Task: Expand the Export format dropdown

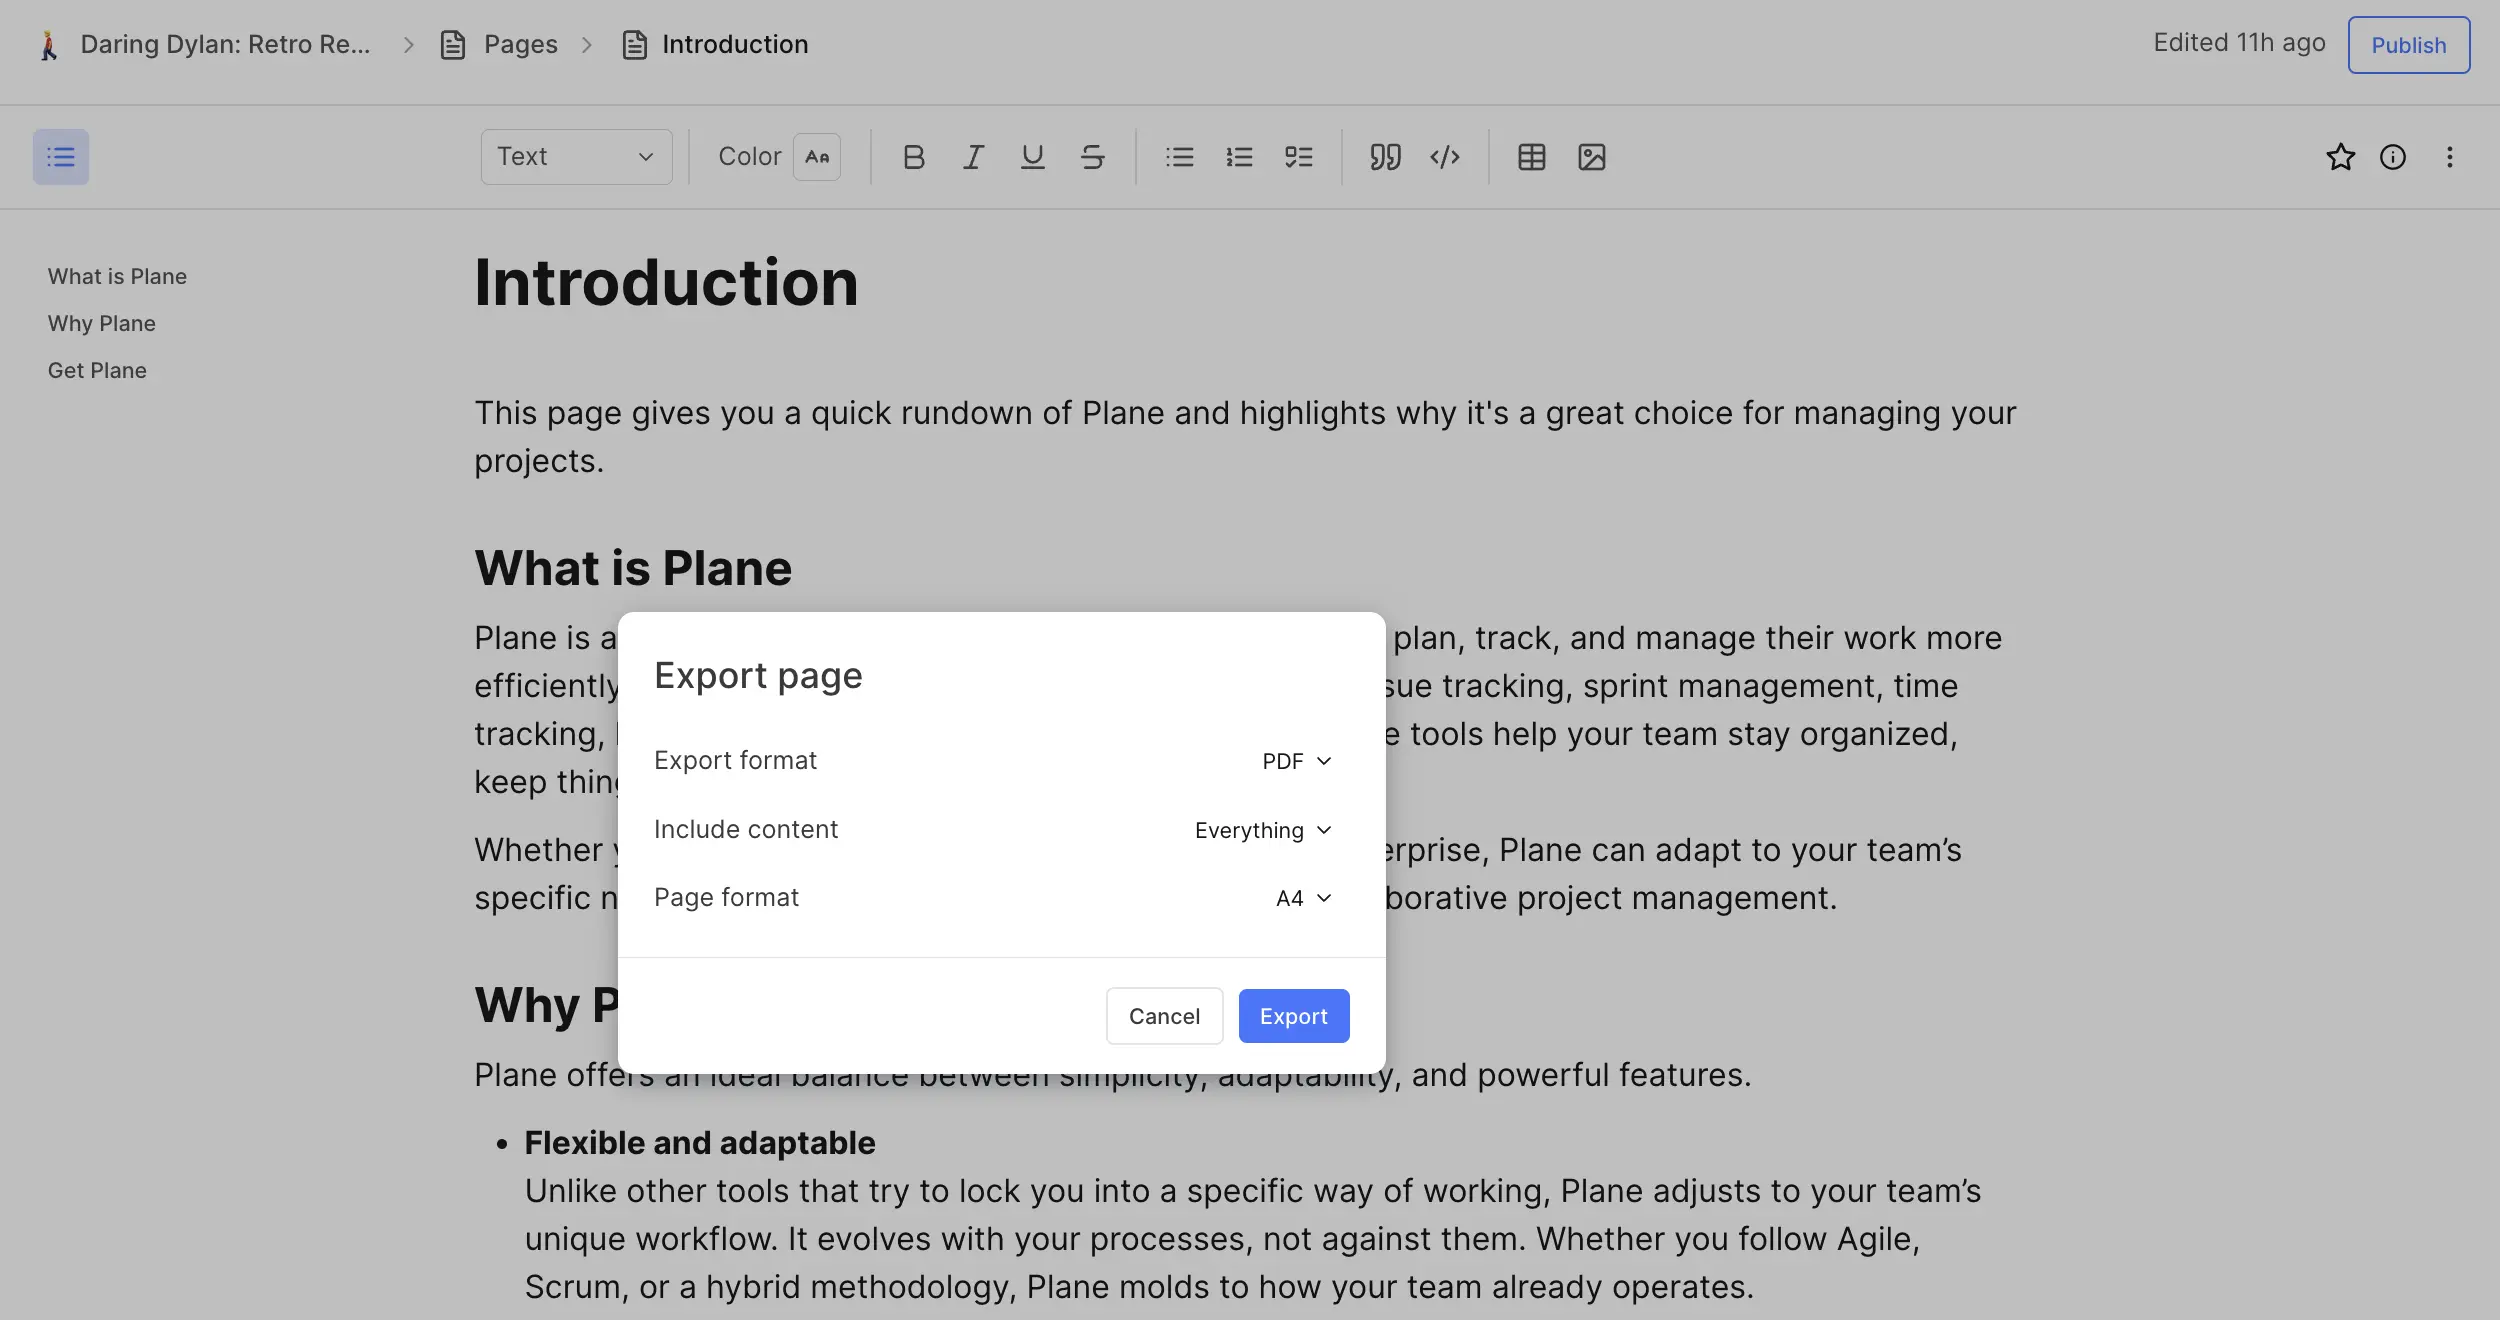Action: 1296,761
